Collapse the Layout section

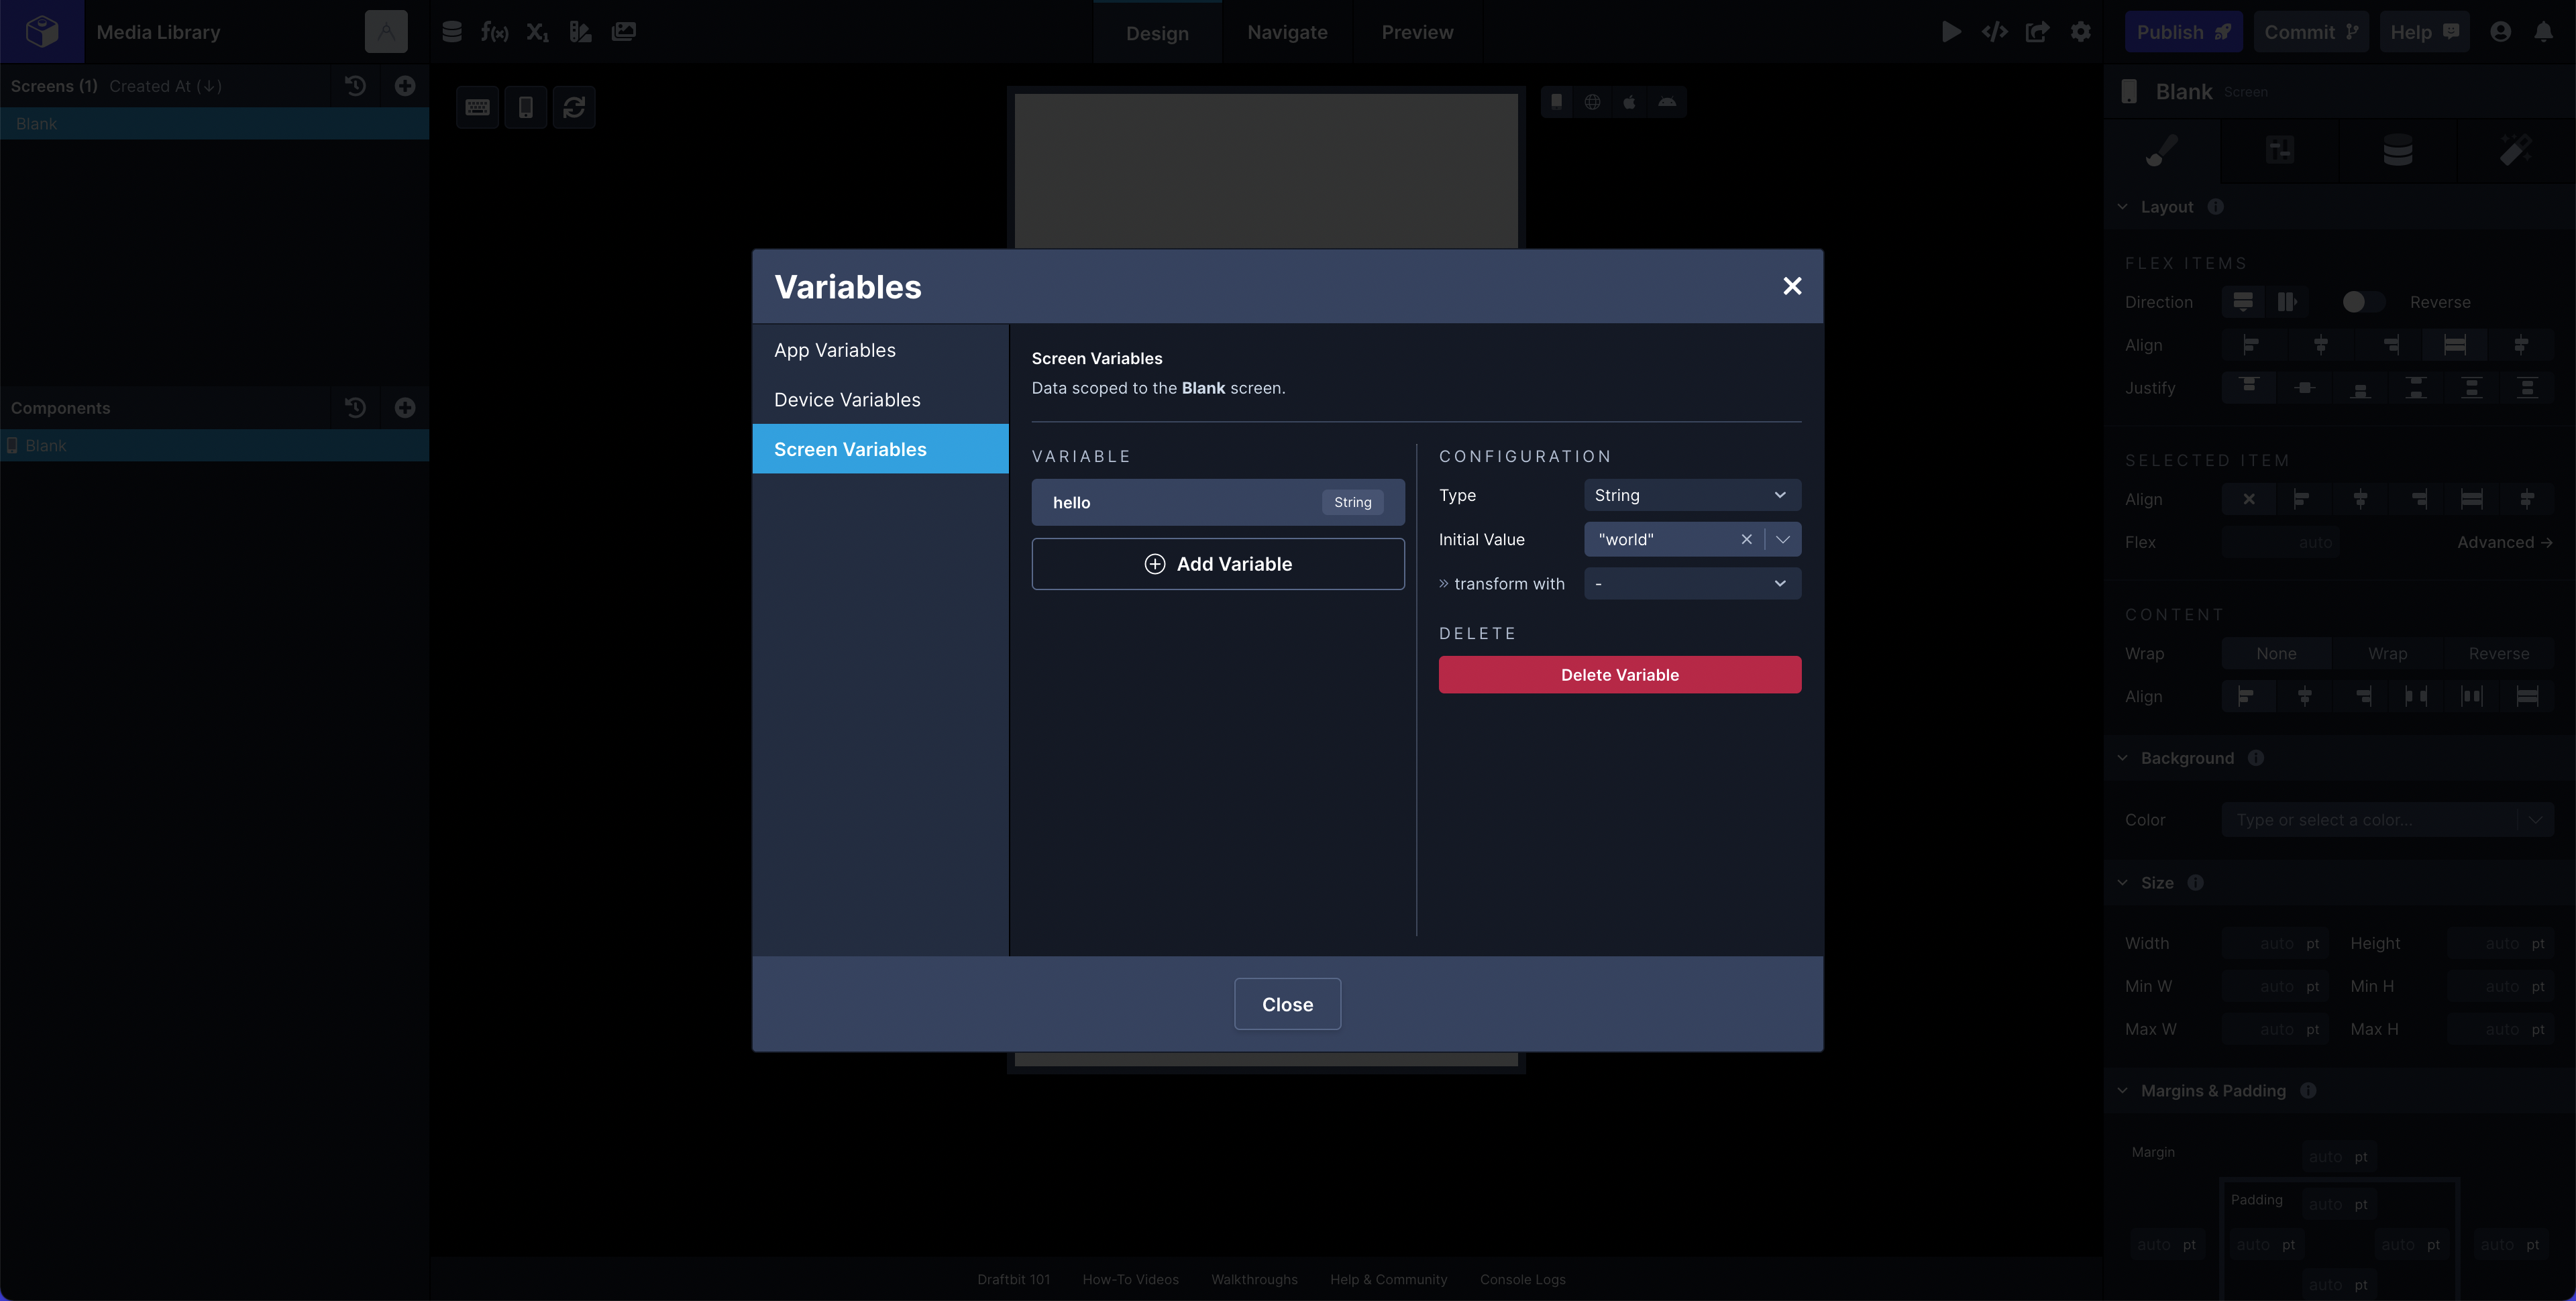coord(2123,207)
